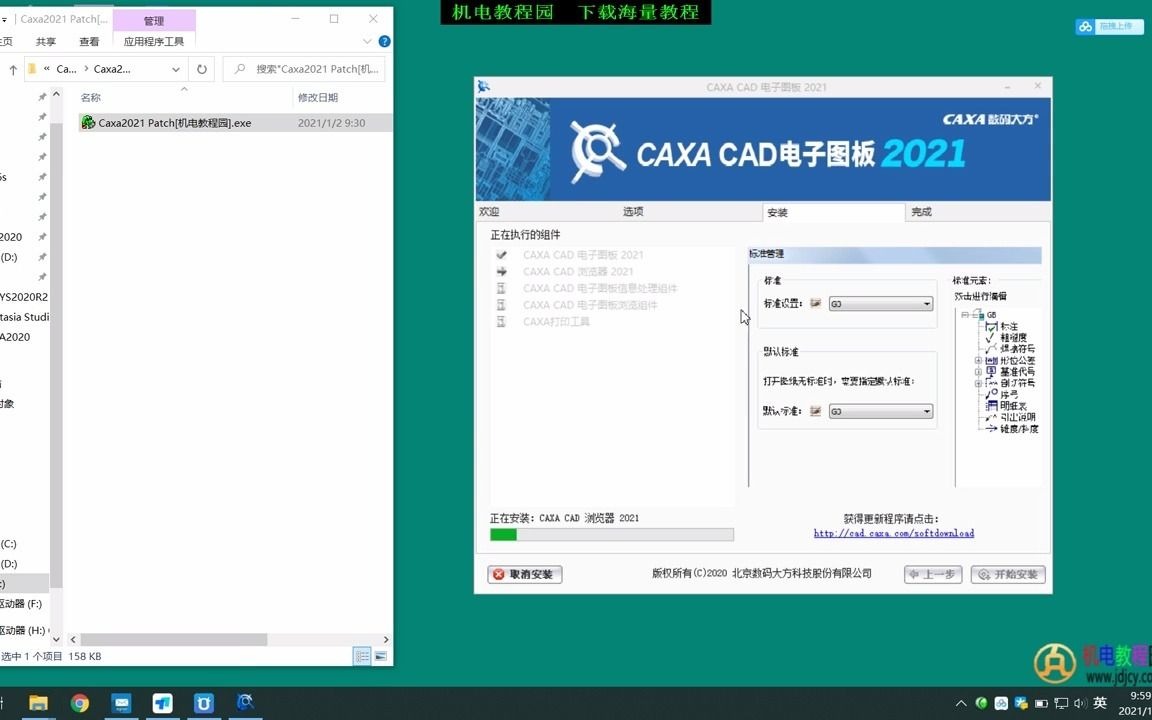Viewport: 1152px width, 720px height.
Task: Click the checkmark beside CAXA CAD 电子图板 2021 component
Action: tap(501, 254)
